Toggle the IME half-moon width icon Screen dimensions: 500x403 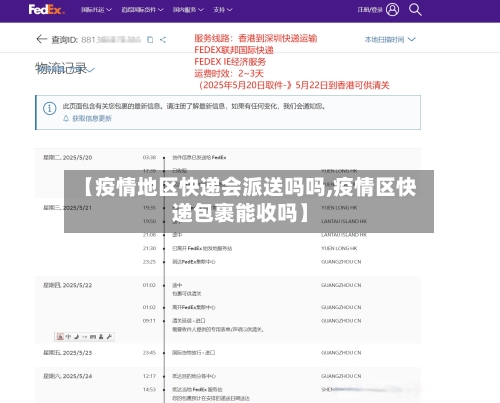76,337
